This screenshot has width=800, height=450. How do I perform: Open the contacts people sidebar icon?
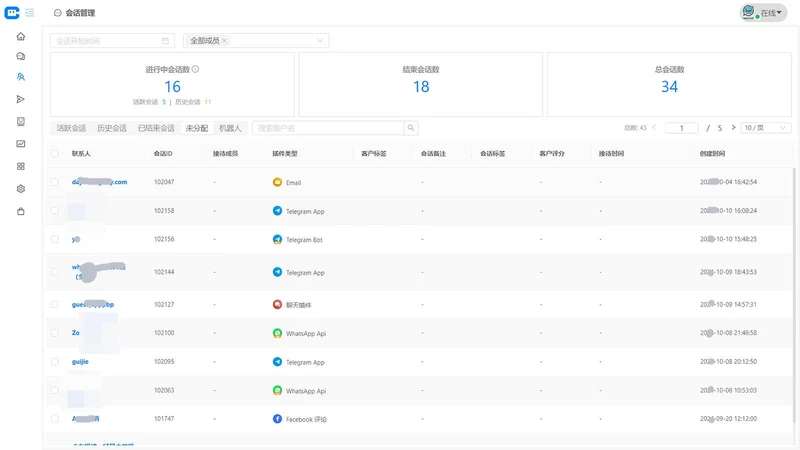(21, 77)
